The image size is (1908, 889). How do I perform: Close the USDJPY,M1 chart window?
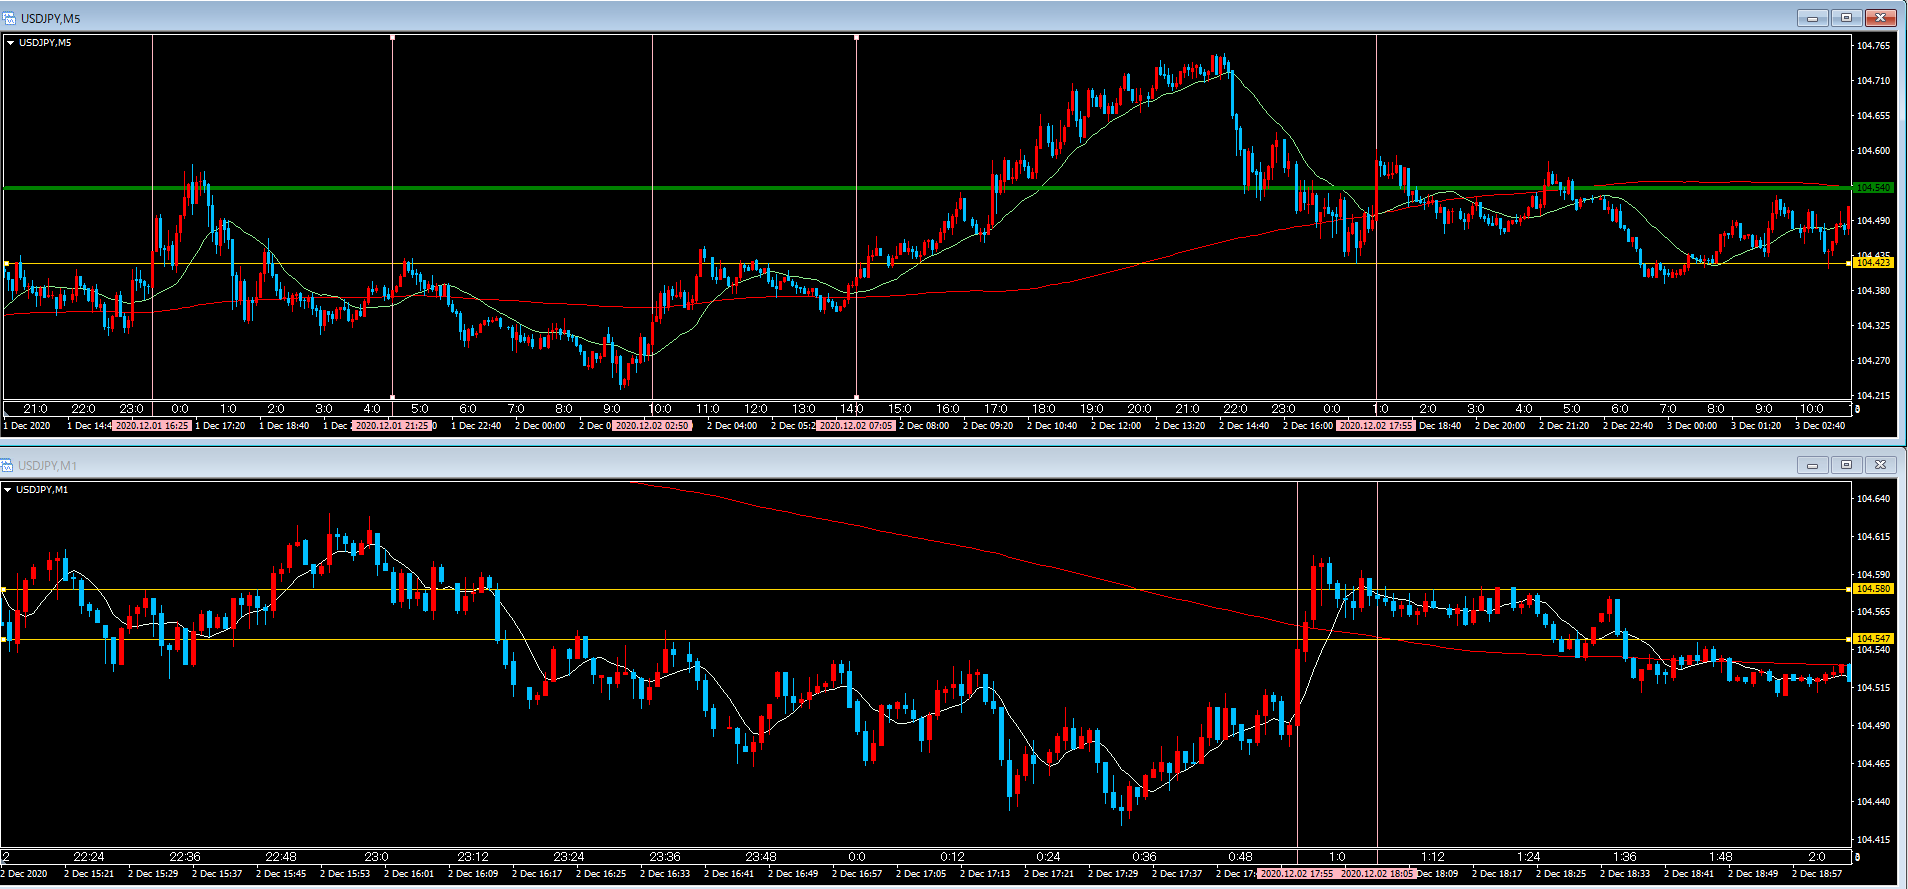click(1880, 465)
